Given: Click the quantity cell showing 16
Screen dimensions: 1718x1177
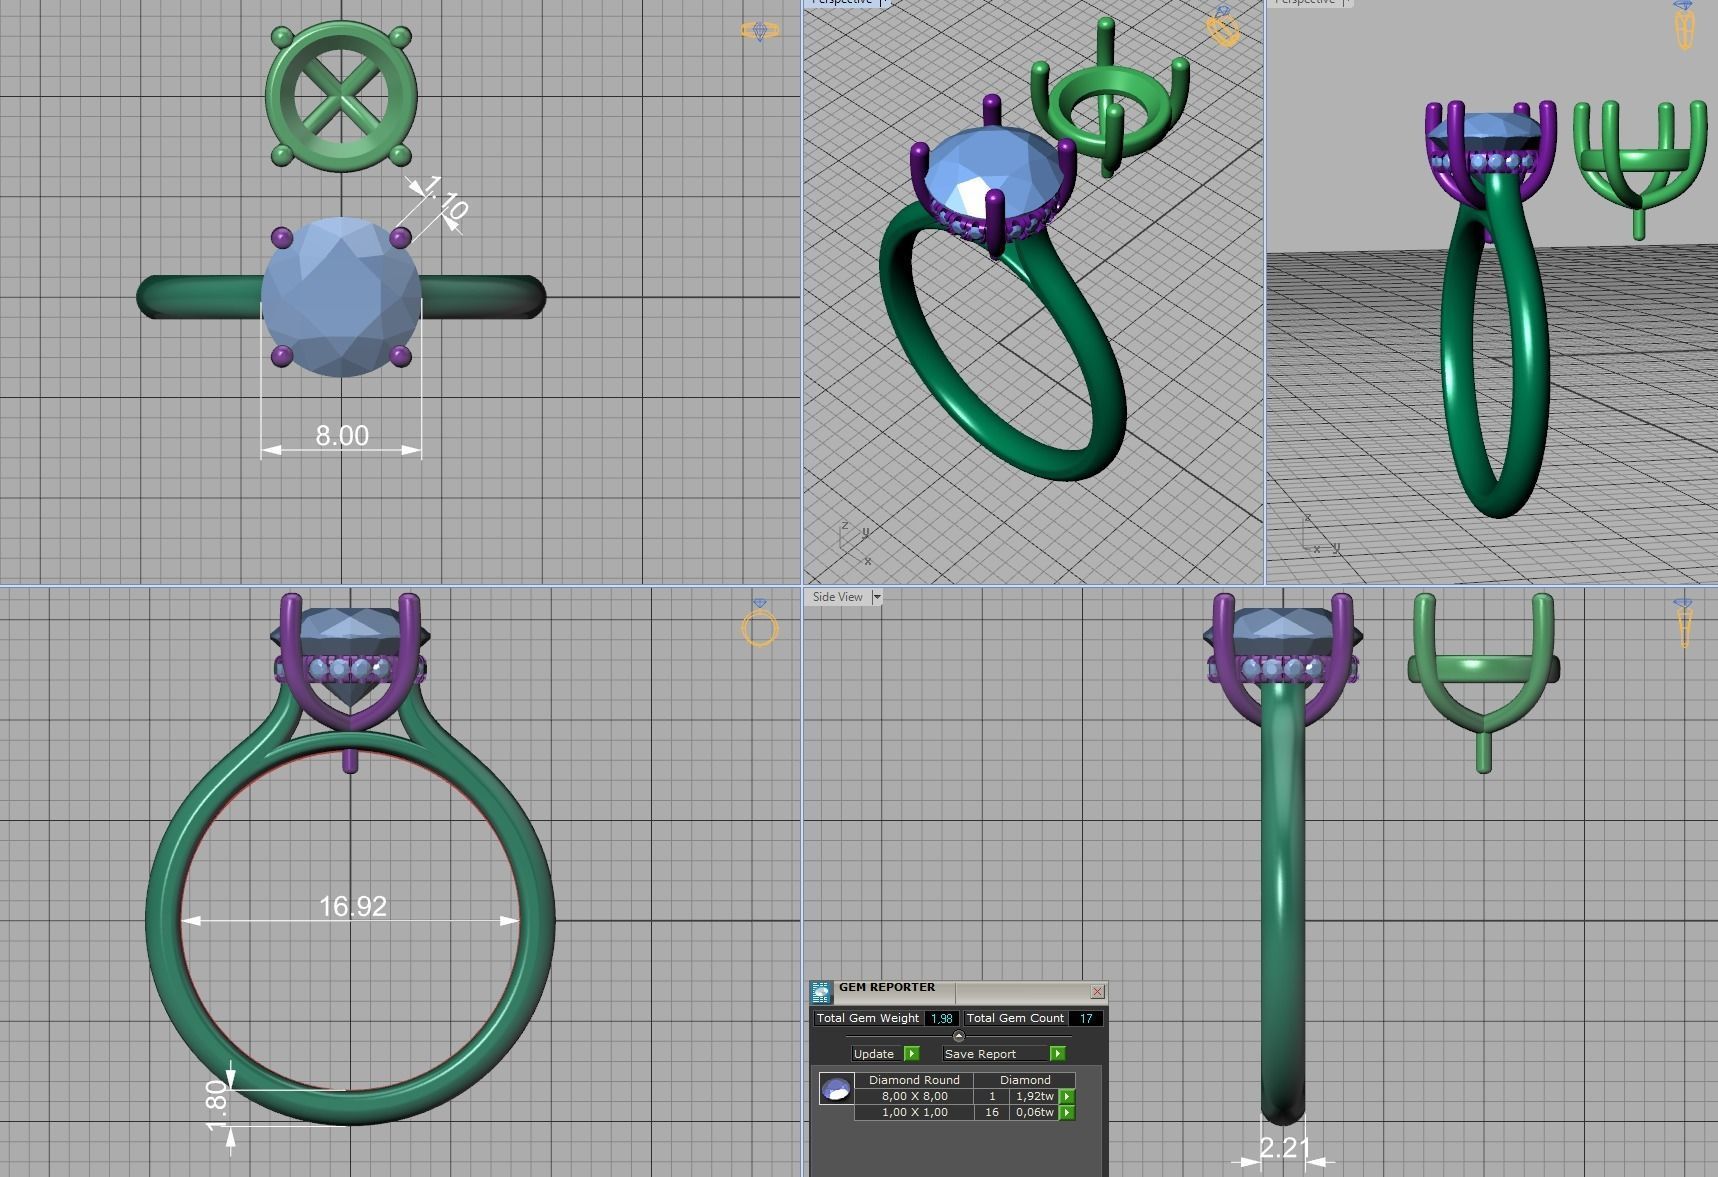Looking at the screenshot, I should pyautogui.click(x=992, y=1112).
